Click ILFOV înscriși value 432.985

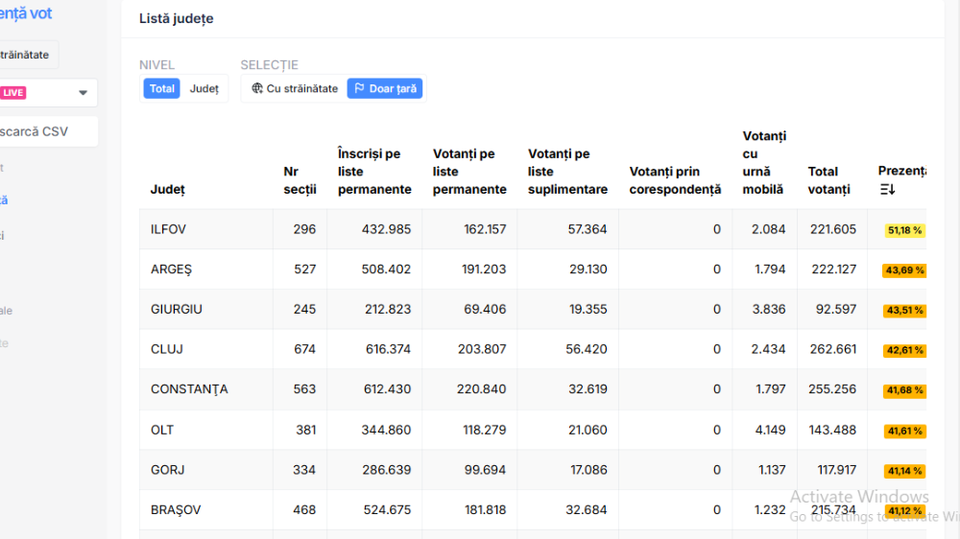tap(386, 229)
